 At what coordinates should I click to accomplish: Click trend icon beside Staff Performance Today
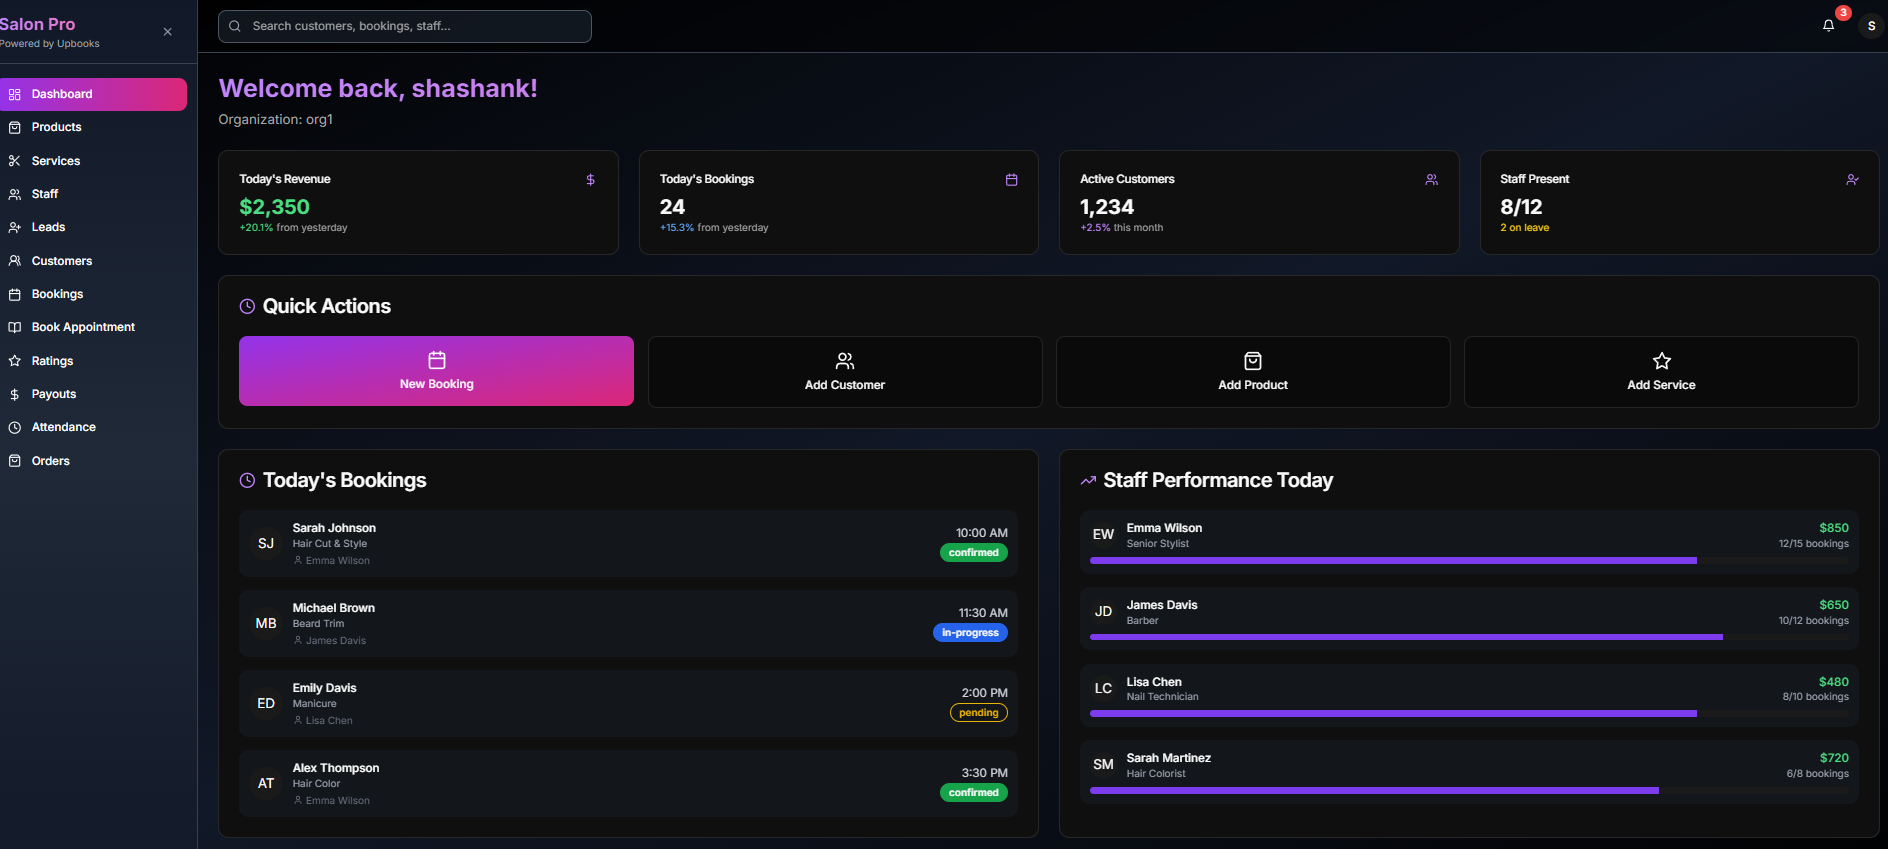[x=1088, y=481]
